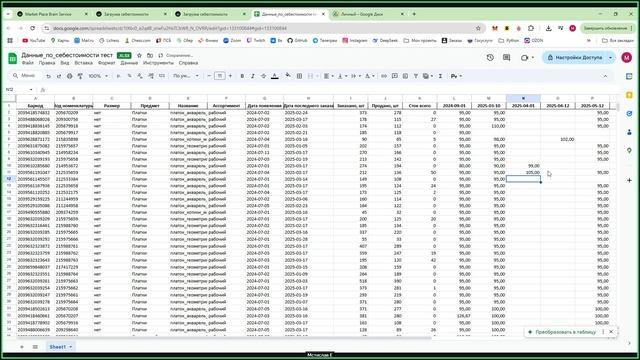Increase font size with plus

(230, 76)
